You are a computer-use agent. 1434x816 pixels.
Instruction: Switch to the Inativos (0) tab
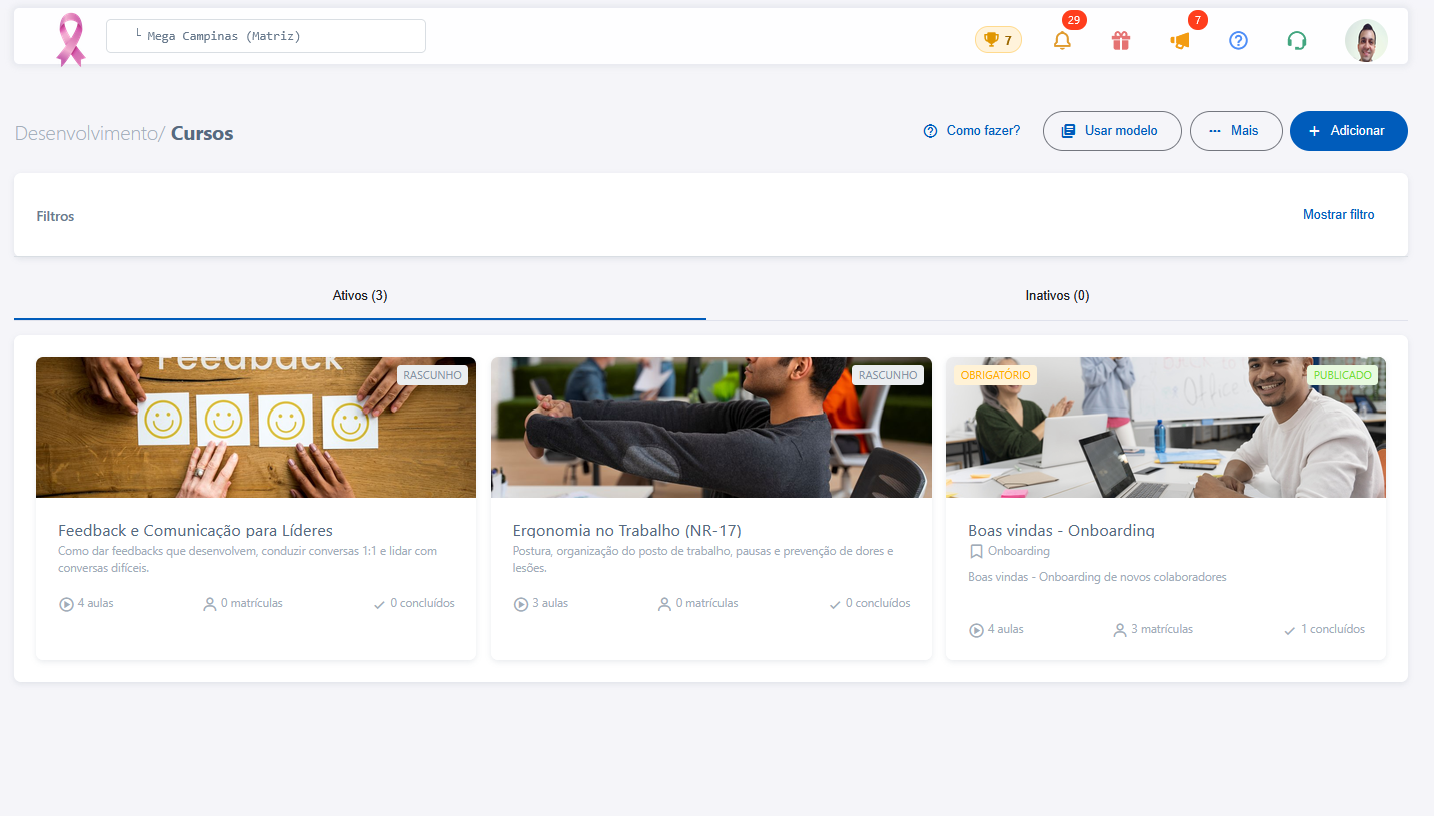(1057, 296)
